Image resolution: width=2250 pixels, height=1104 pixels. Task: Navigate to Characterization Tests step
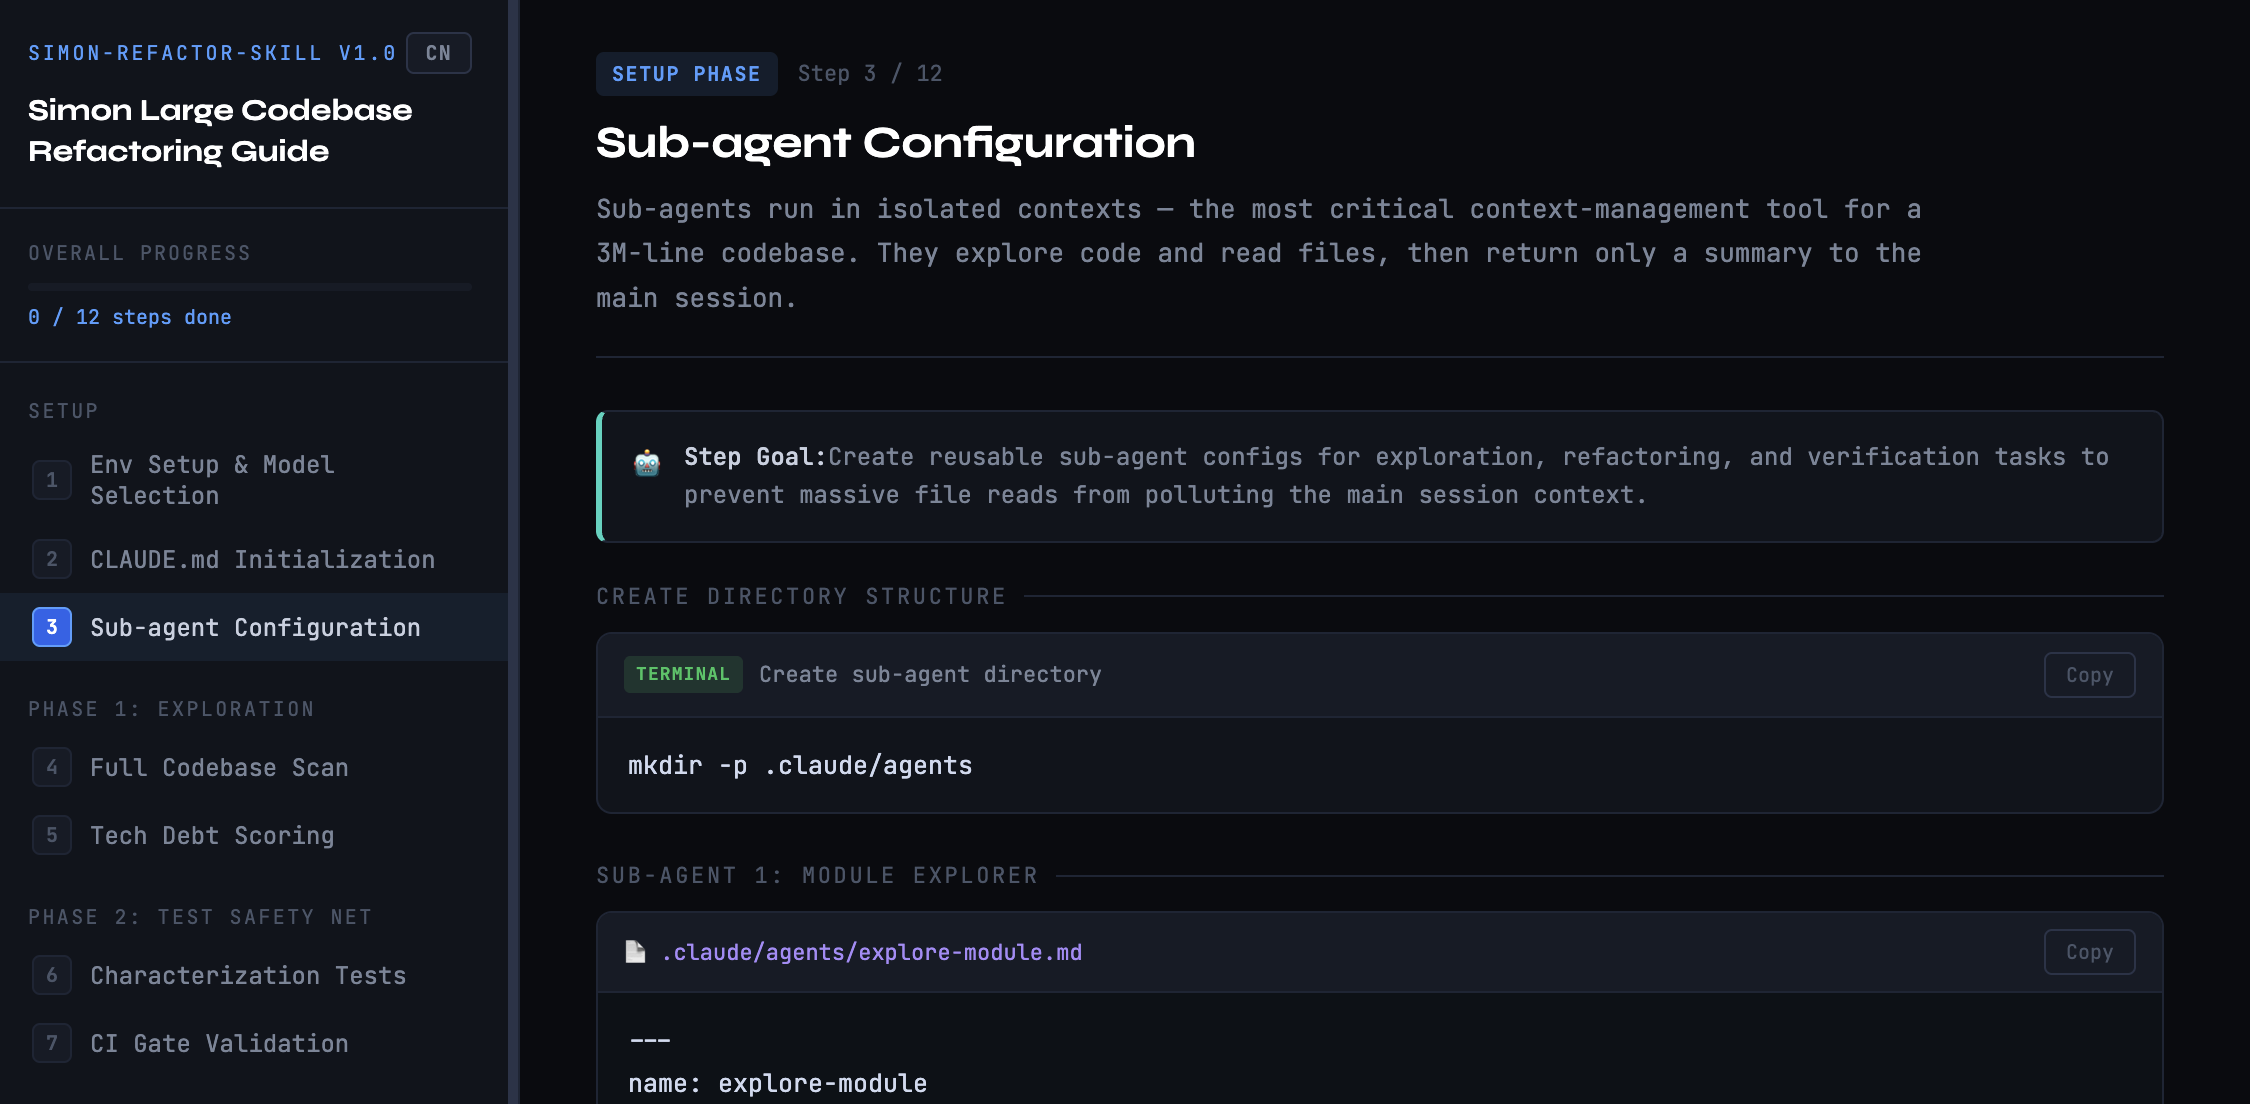click(248, 975)
